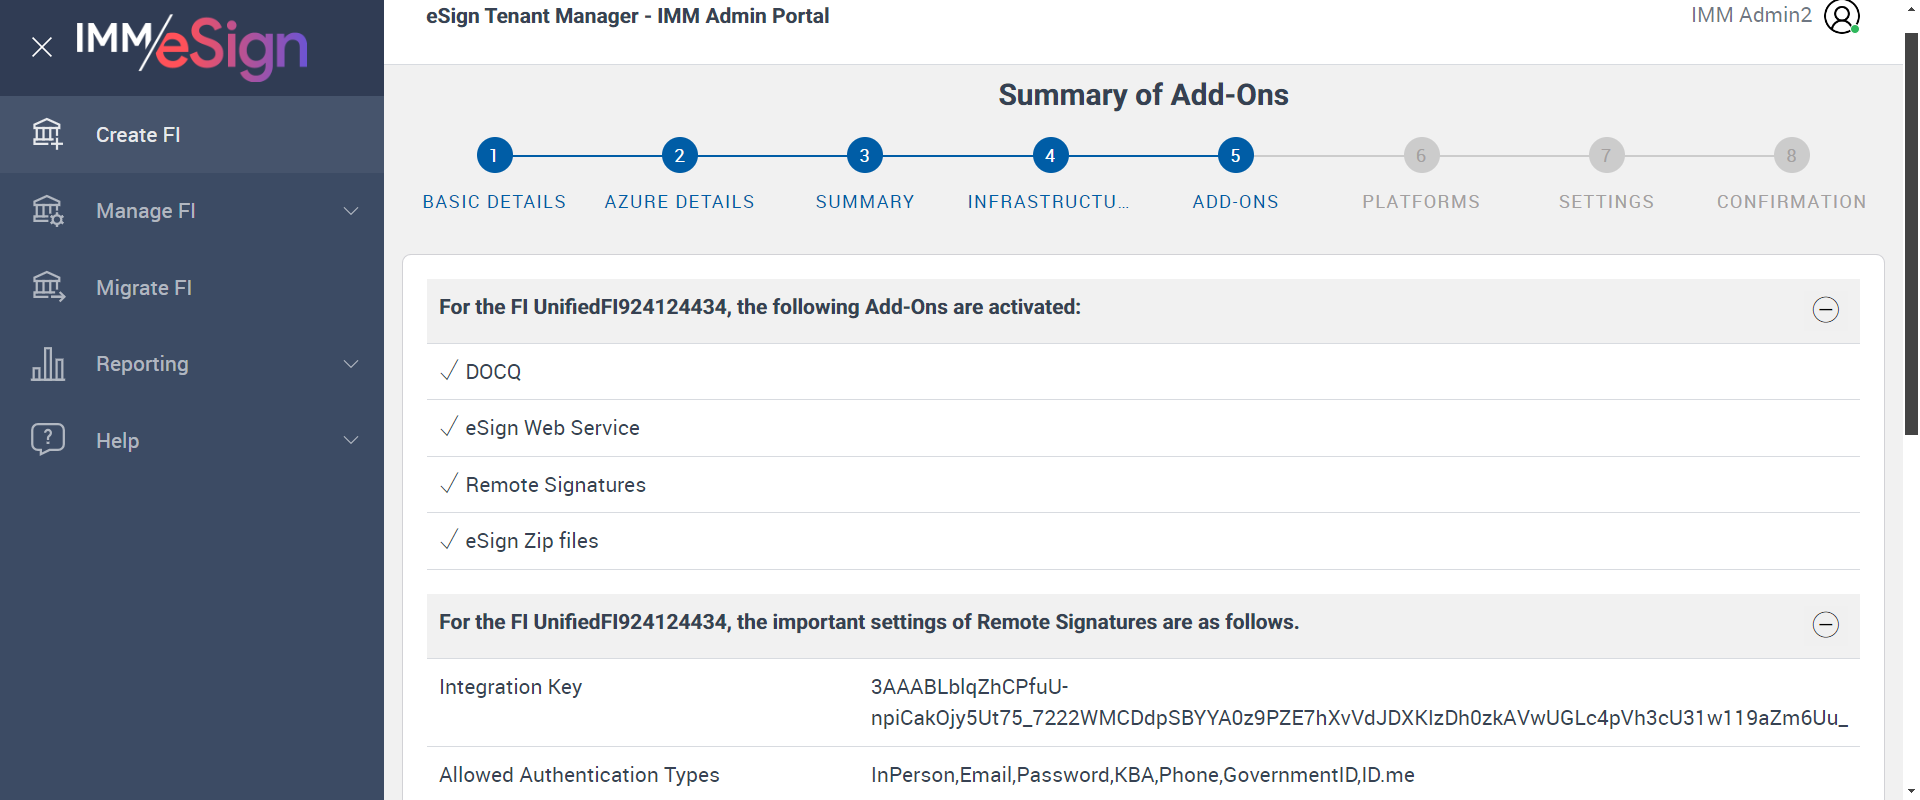
Task: Open the IMM Admin2 user profile icon
Action: 1841,16
